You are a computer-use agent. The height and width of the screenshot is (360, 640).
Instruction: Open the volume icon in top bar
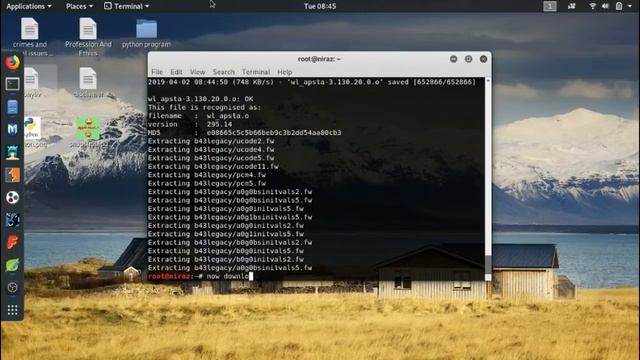pyautogui.click(x=605, y=6)
